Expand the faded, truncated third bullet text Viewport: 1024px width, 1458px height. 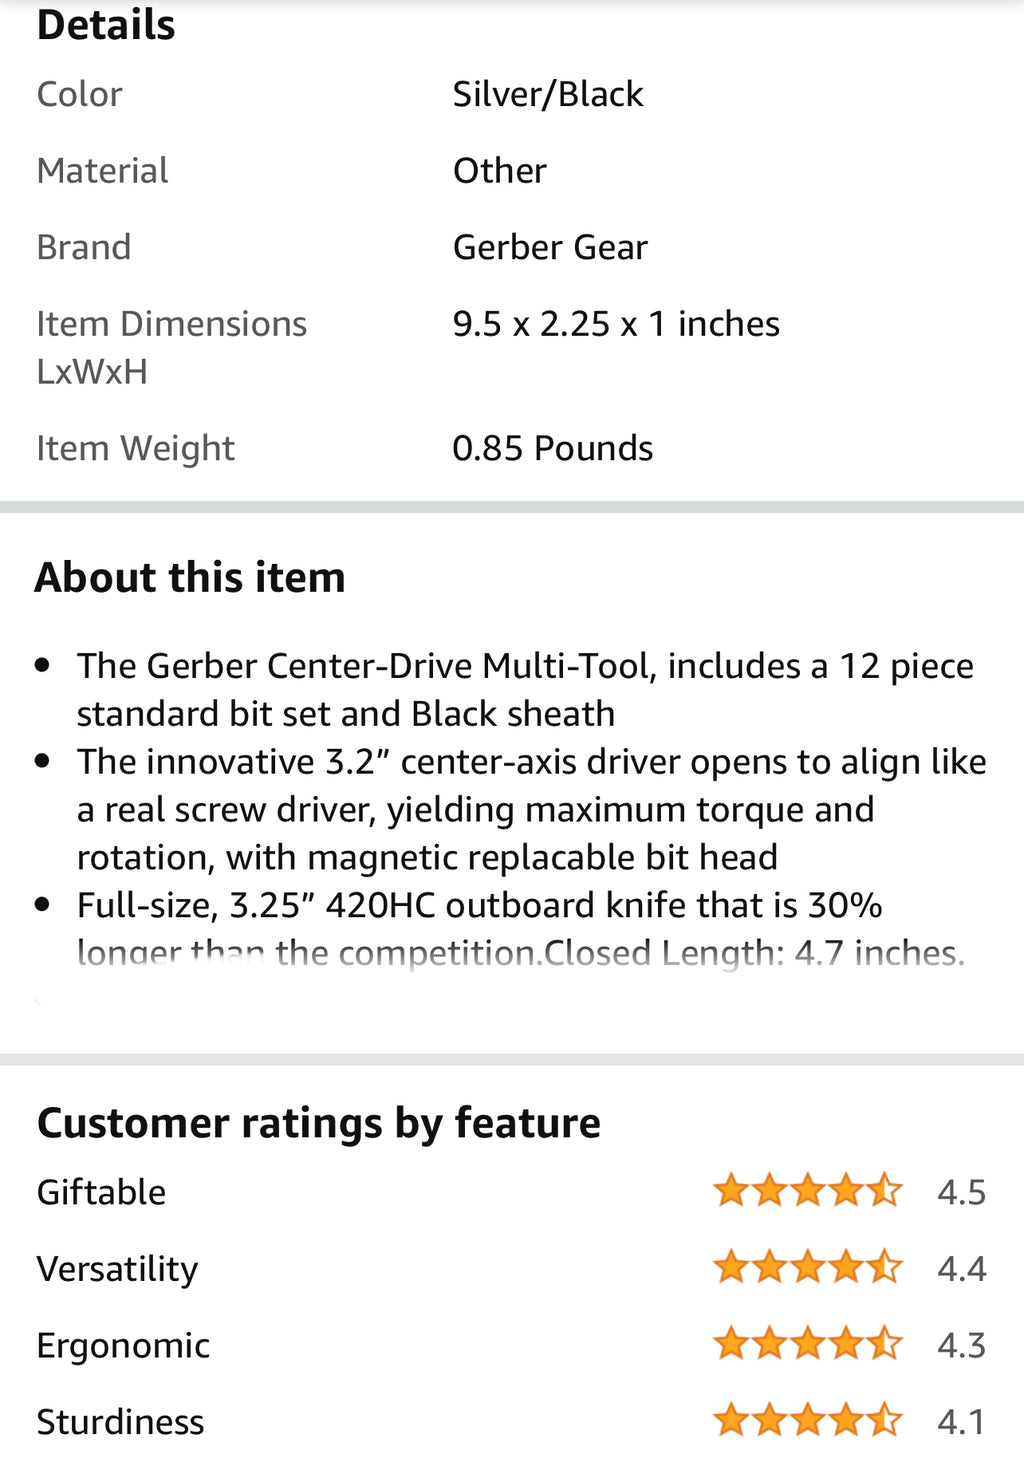tap(520, 953)
